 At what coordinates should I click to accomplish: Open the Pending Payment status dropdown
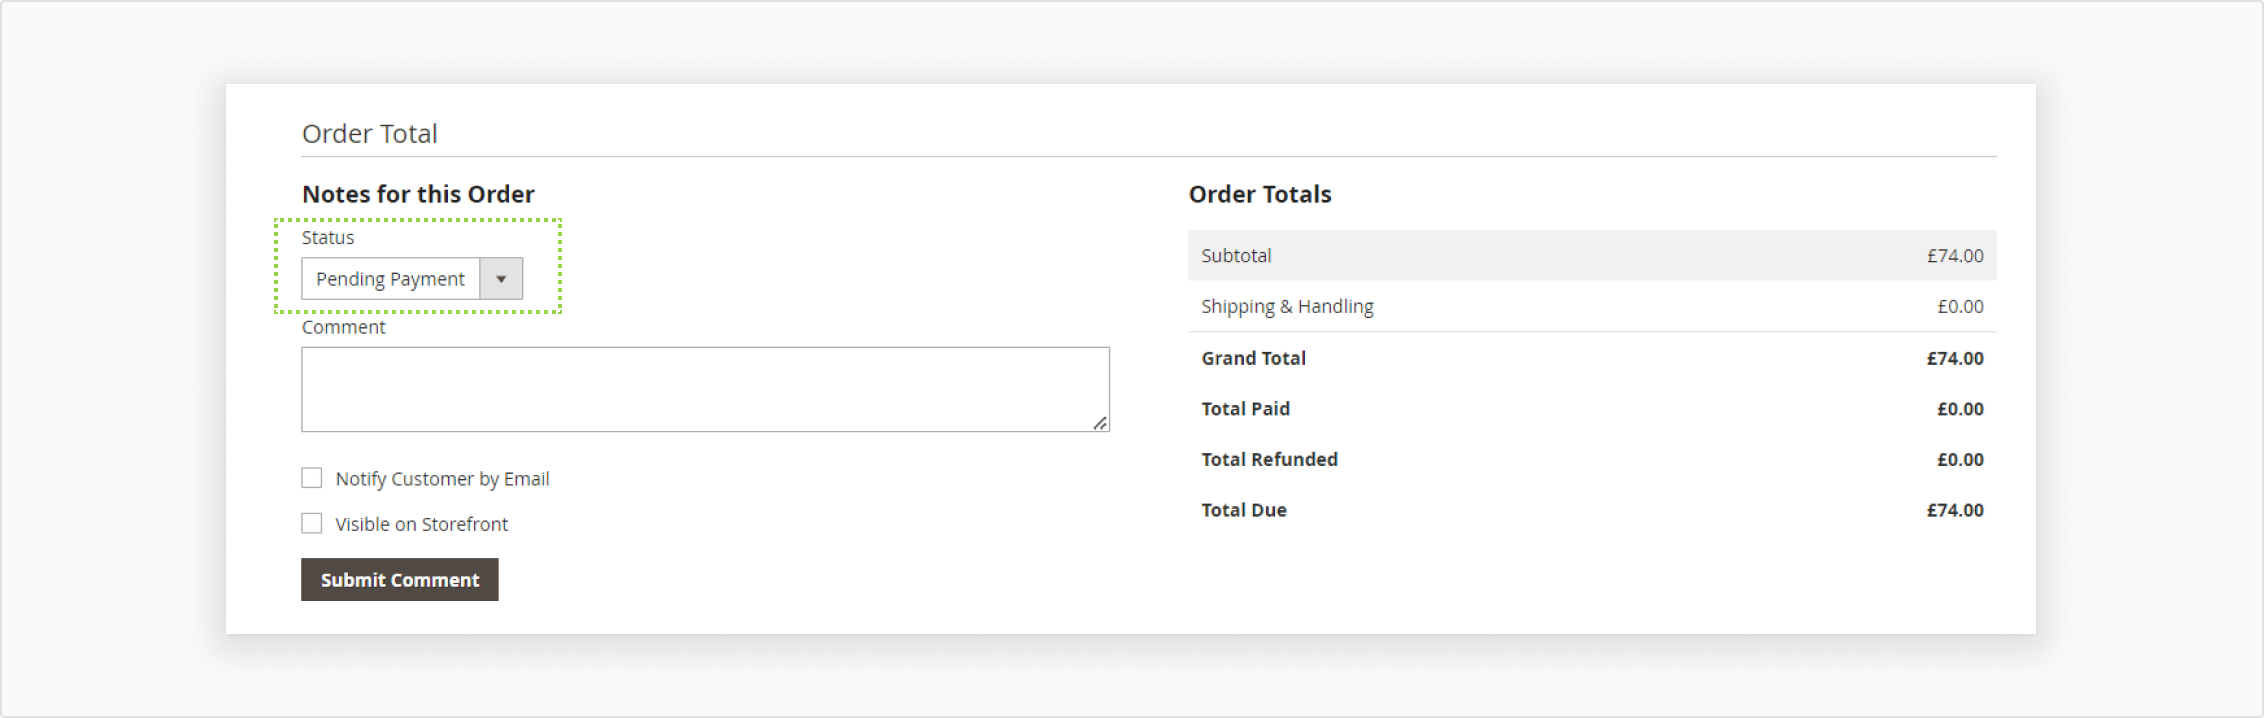(x=412, y=279)
